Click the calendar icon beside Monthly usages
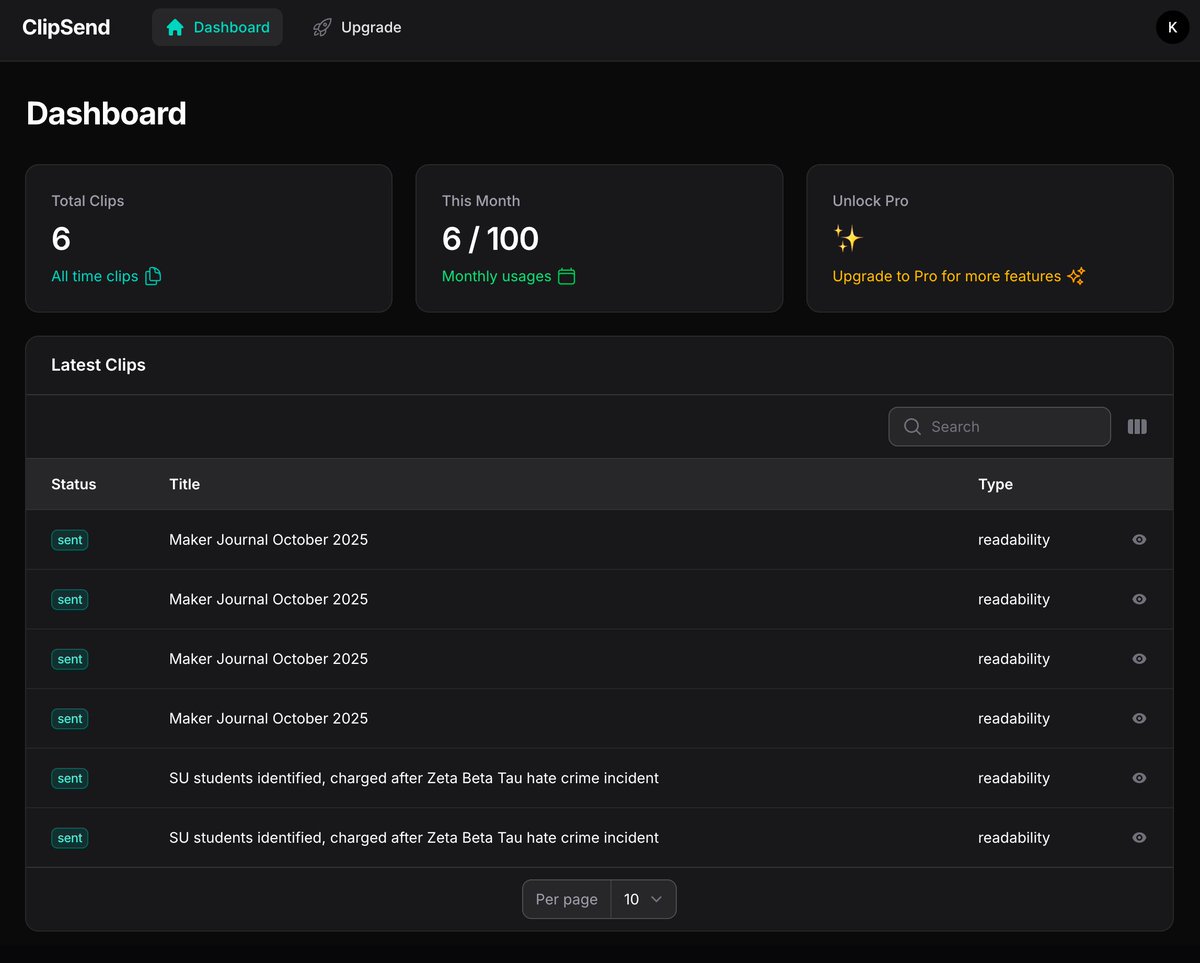This screenshot has height=963, width=1200. 566,276
